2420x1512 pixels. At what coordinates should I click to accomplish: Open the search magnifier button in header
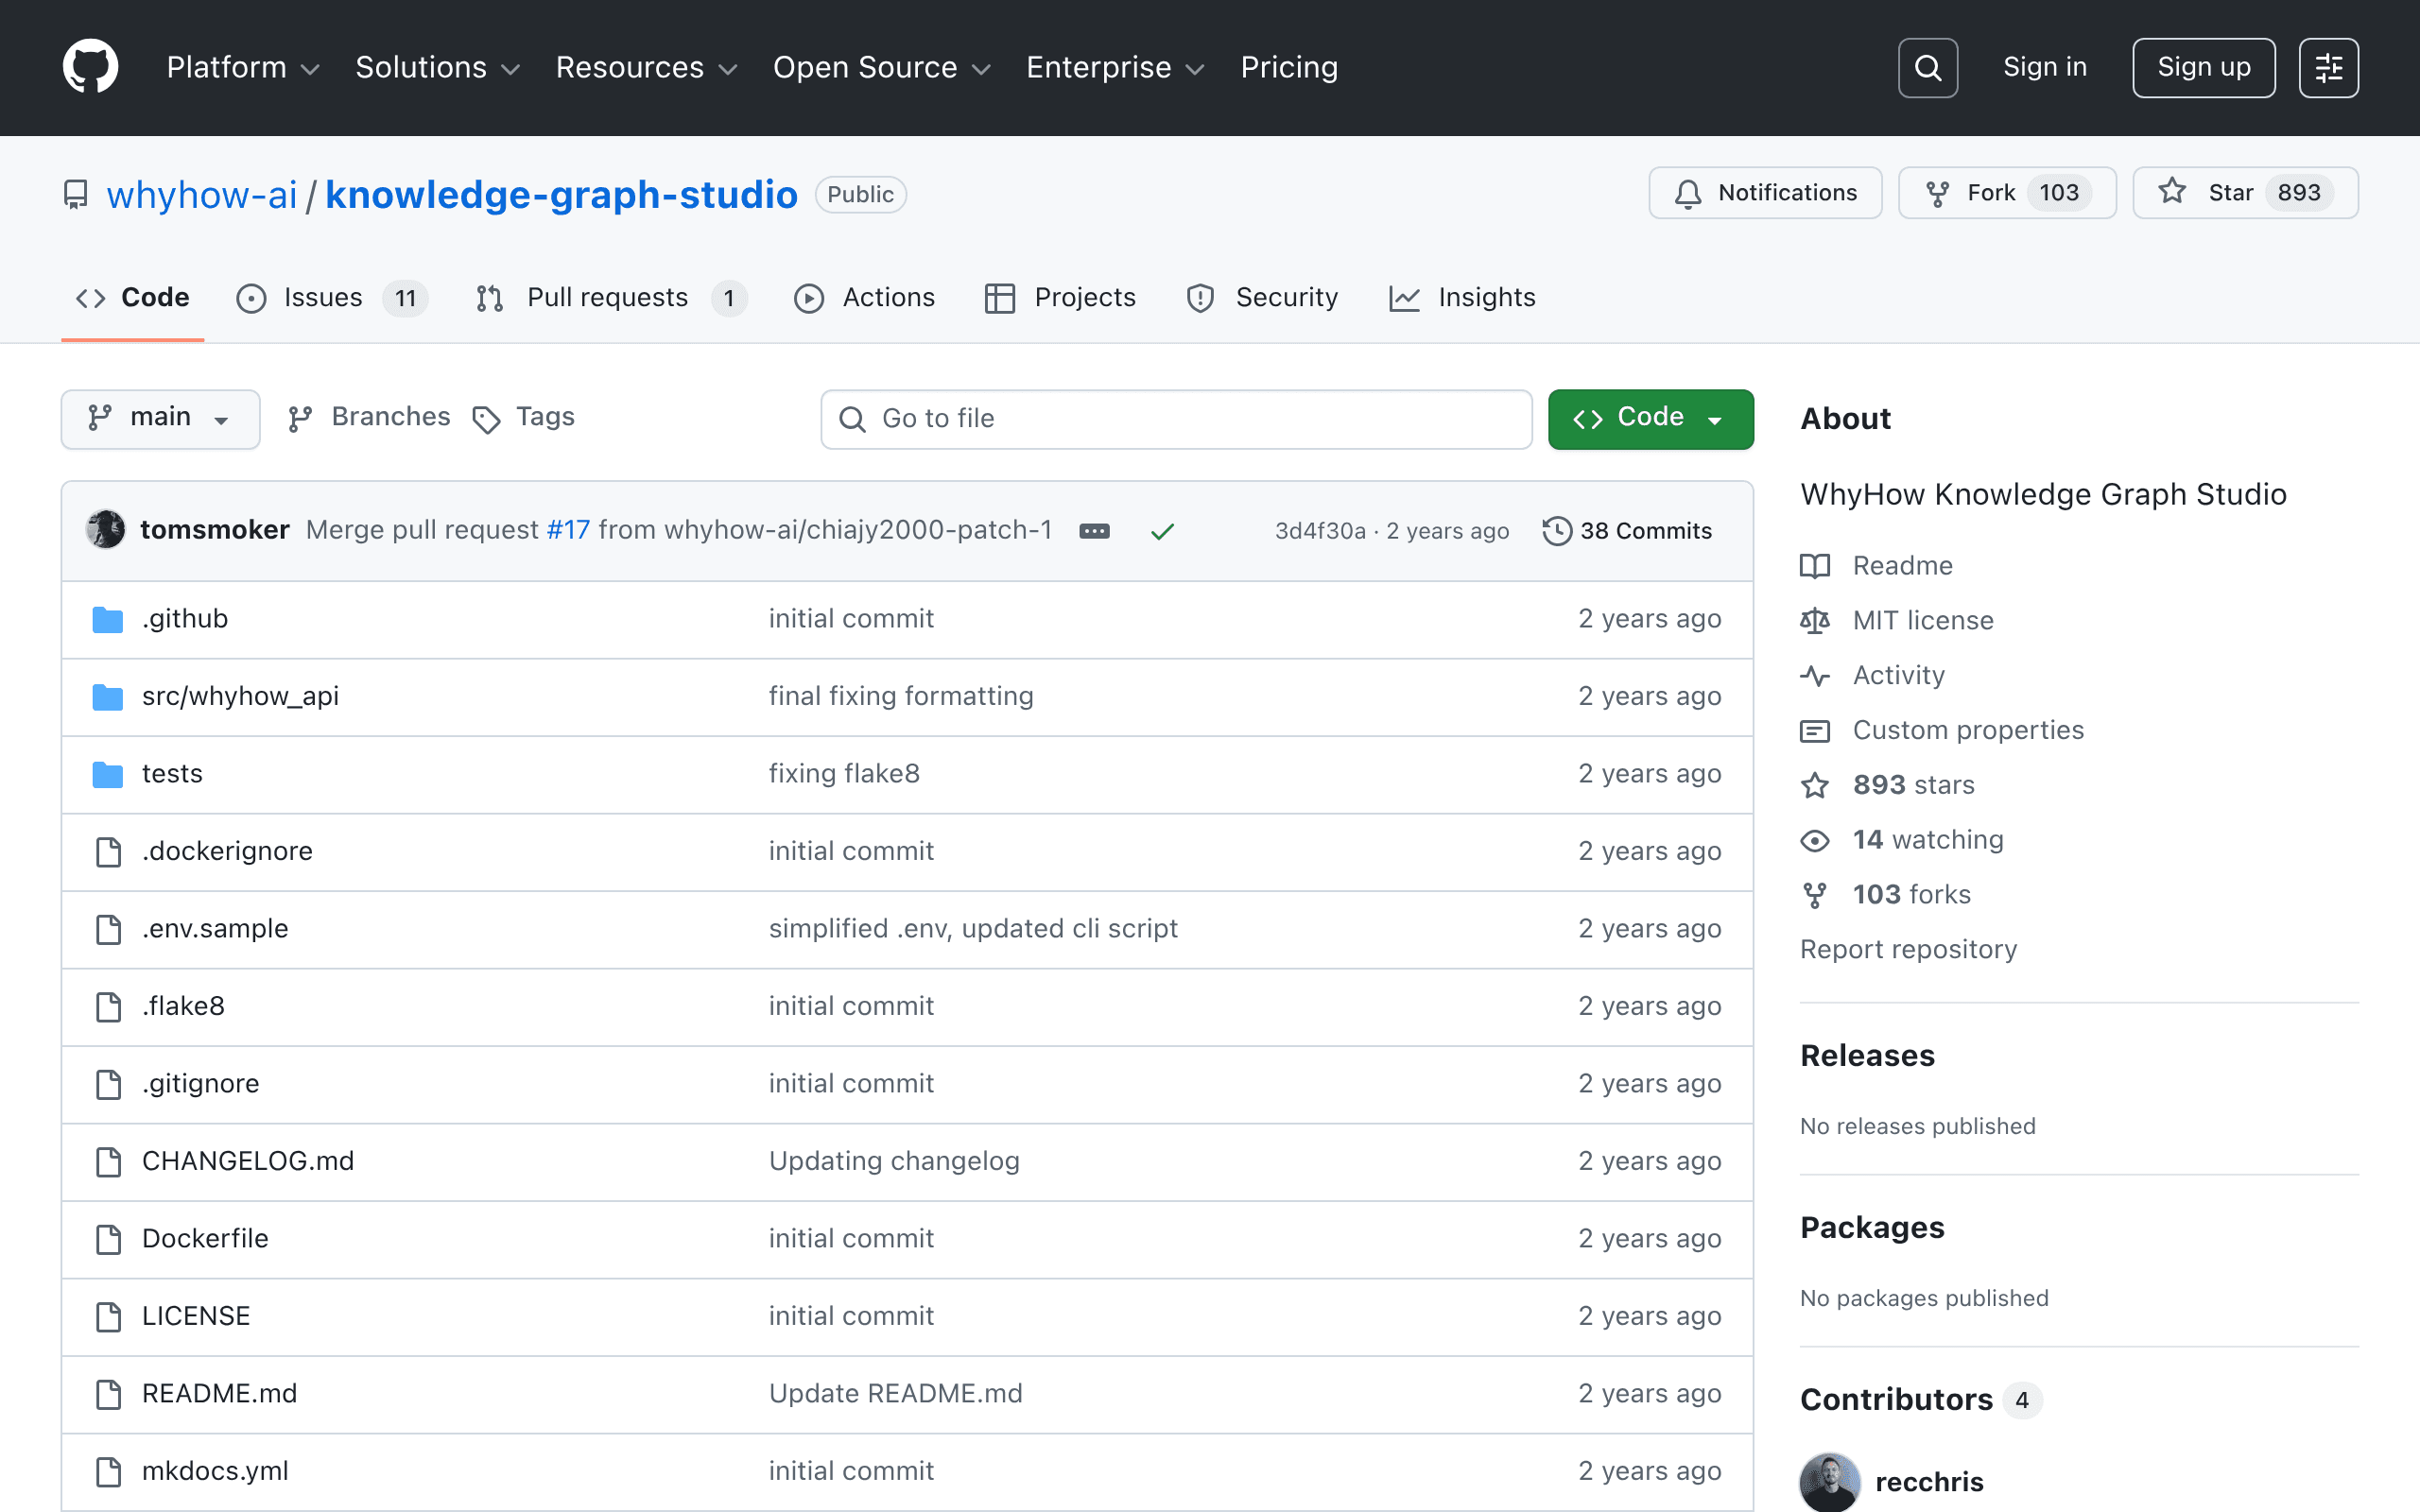(1927, 67)
